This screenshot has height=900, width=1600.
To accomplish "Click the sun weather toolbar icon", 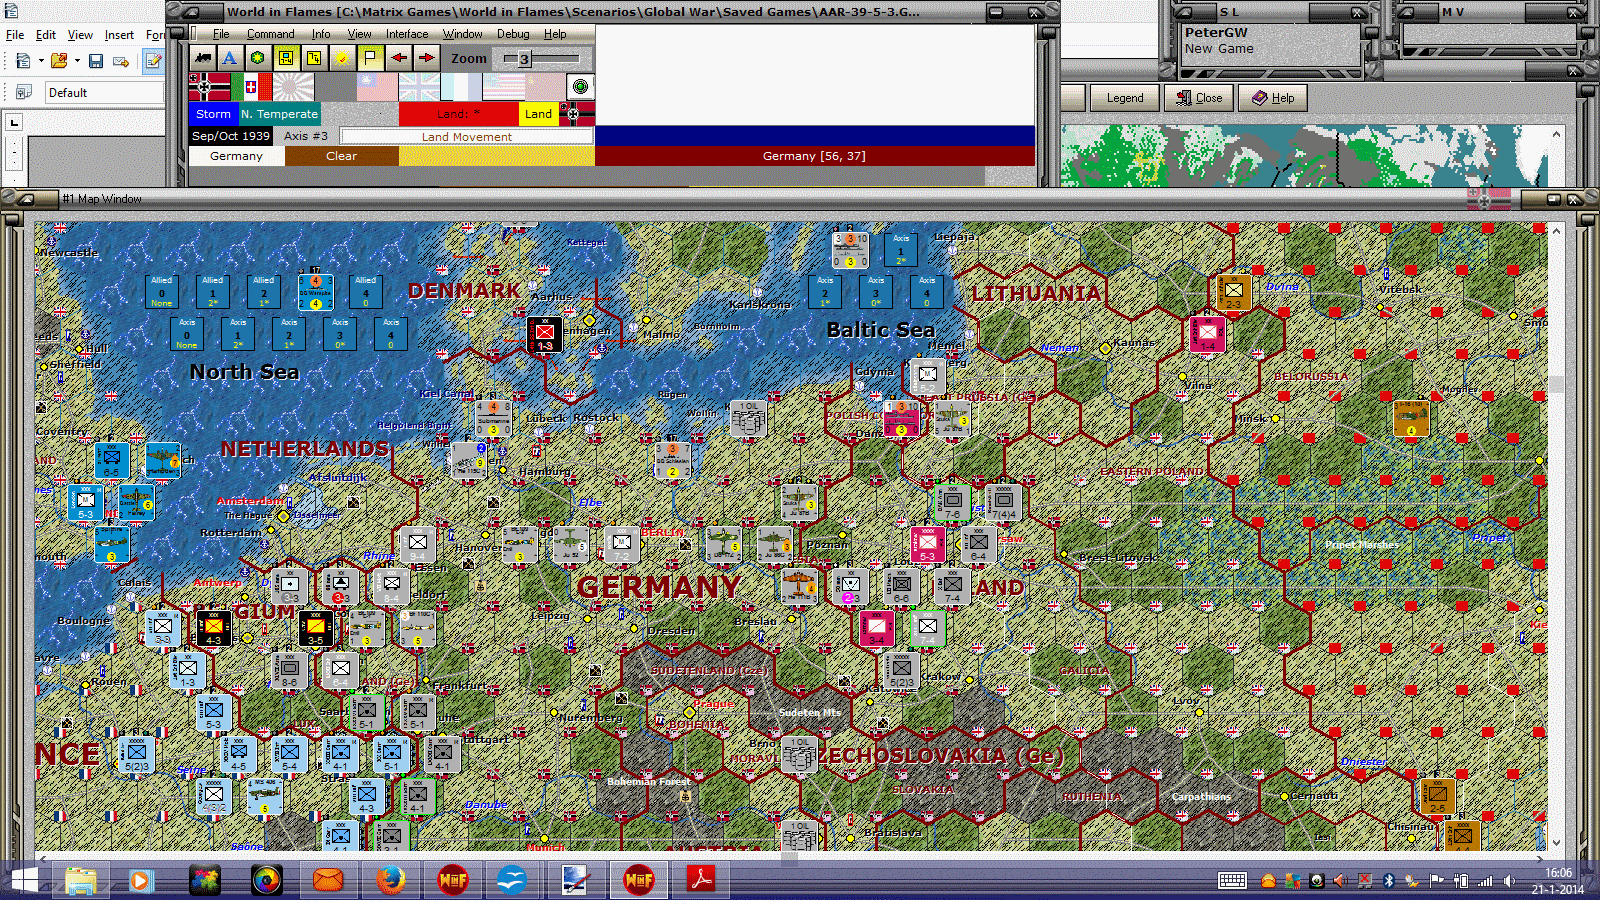I will pos(342,58).
